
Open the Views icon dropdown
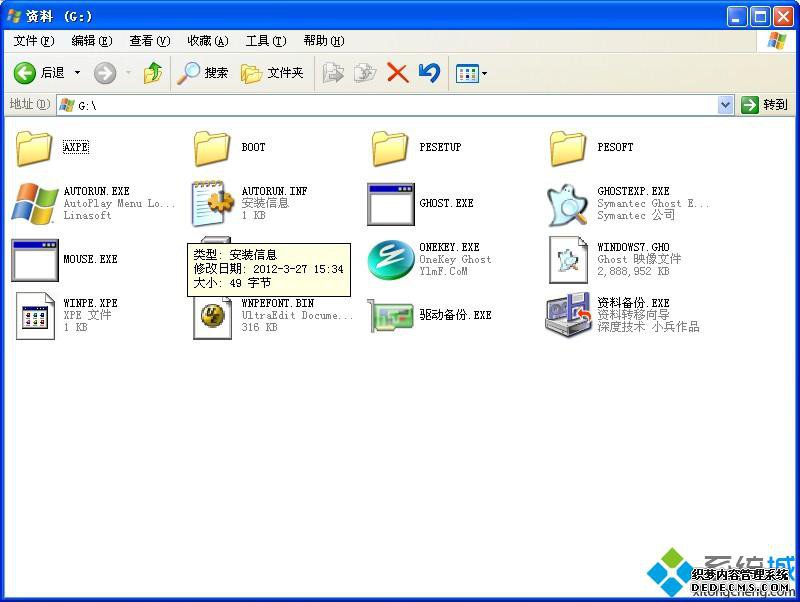click(x=471, y=73)
